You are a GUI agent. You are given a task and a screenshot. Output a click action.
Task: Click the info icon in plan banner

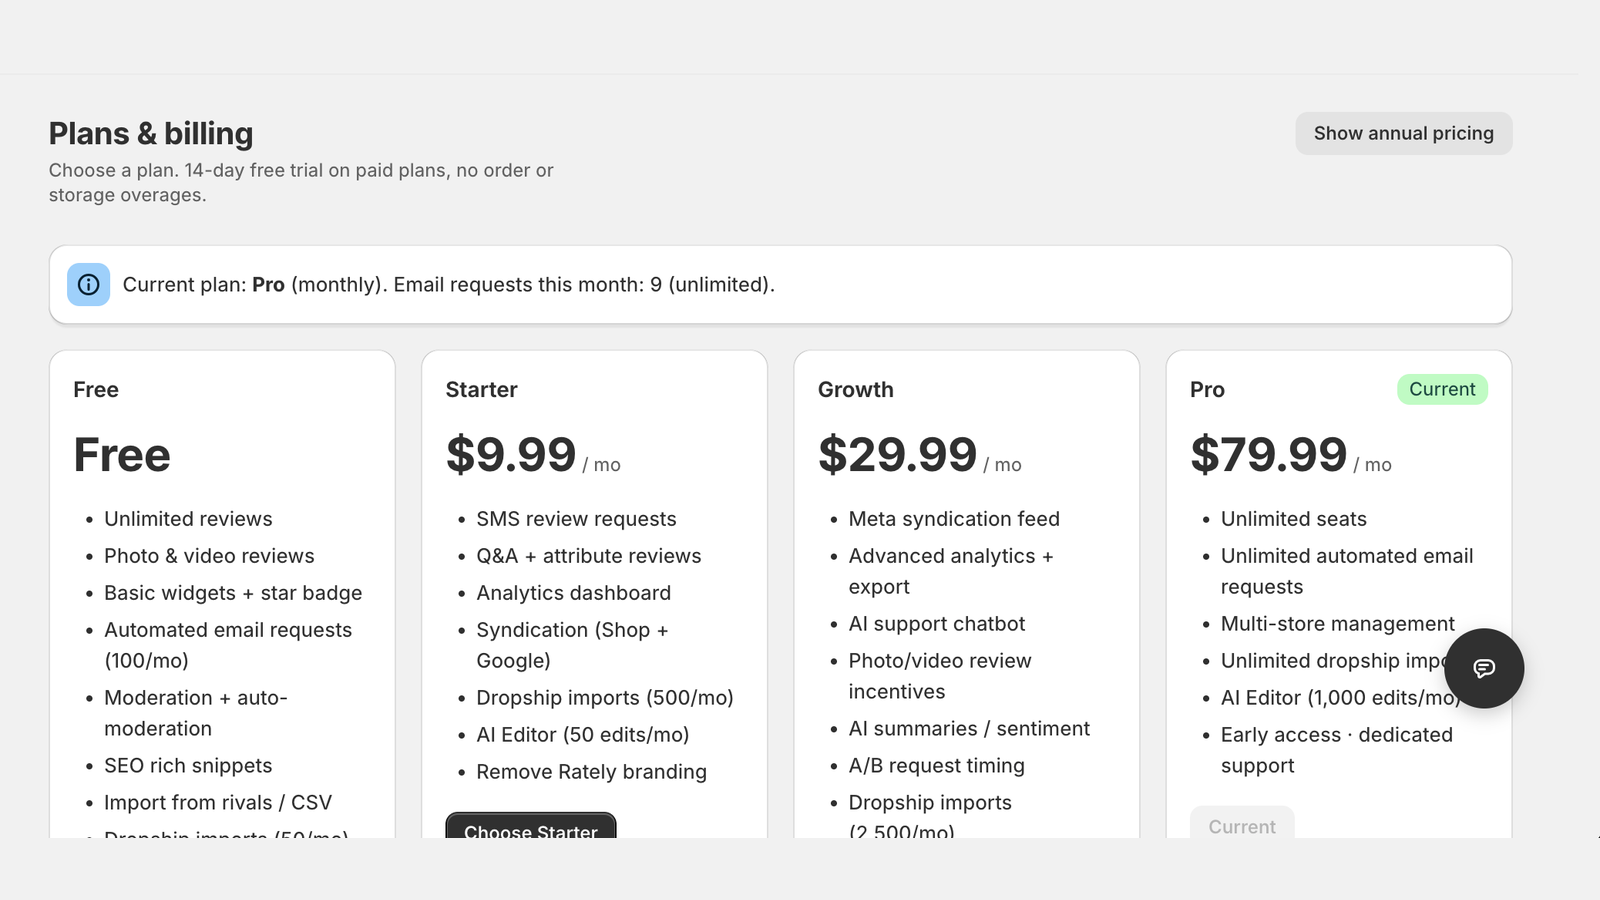click(x=88, y=285)
